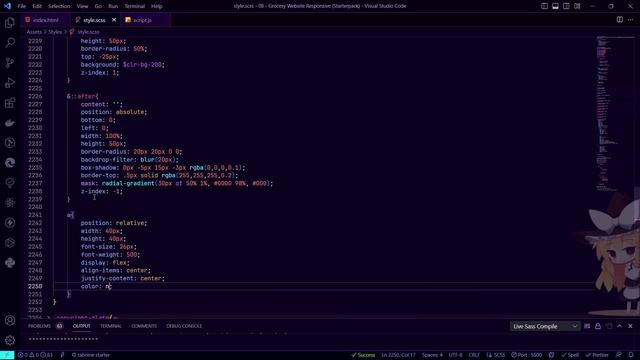Open the Help menu
640x360 pixels.
pyautogui.click(x=157, y=6)
